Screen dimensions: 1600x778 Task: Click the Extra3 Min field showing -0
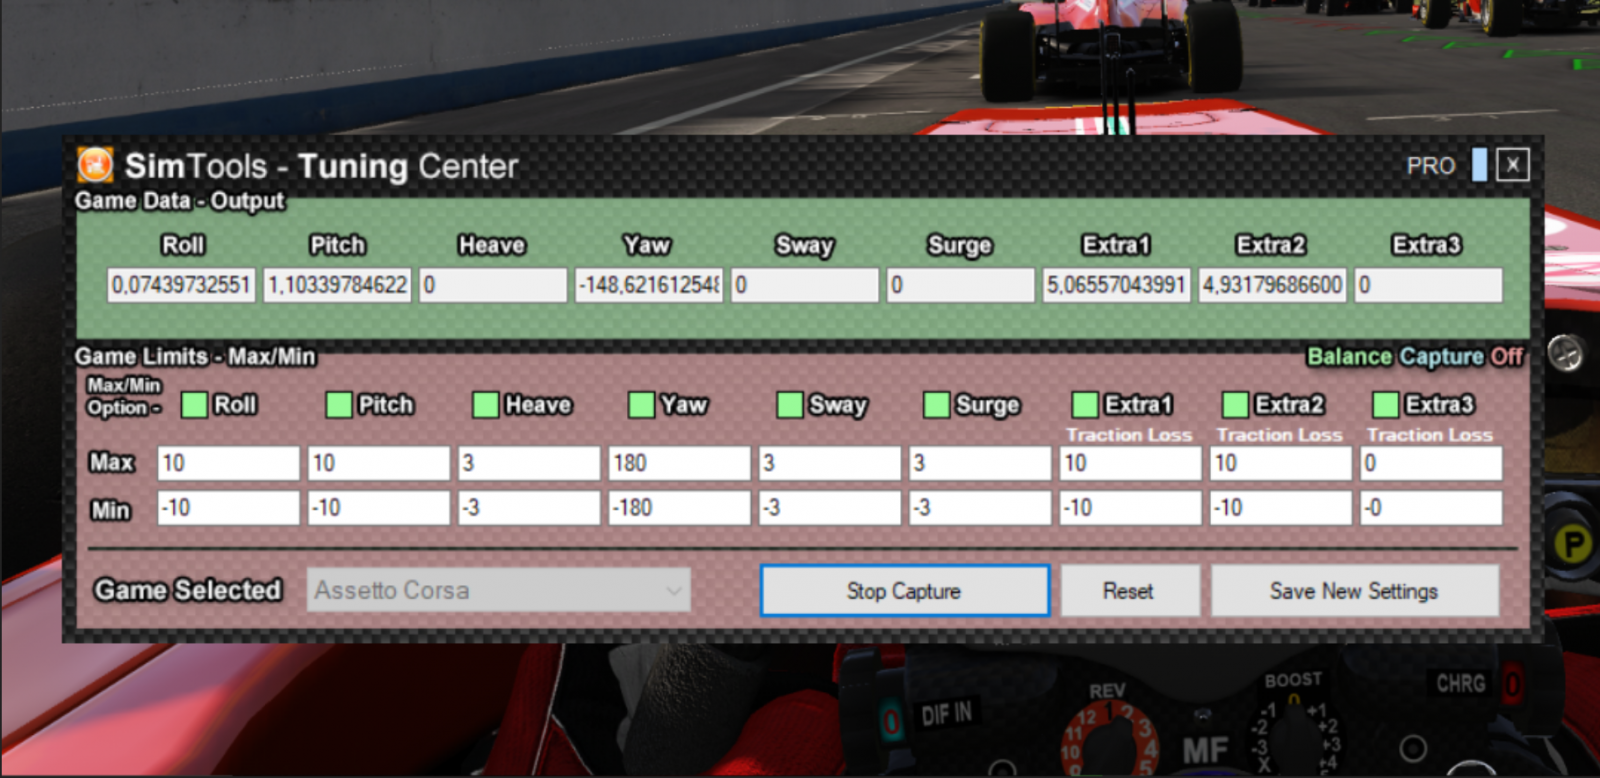pyautogui.click(x=1431, y=508)
